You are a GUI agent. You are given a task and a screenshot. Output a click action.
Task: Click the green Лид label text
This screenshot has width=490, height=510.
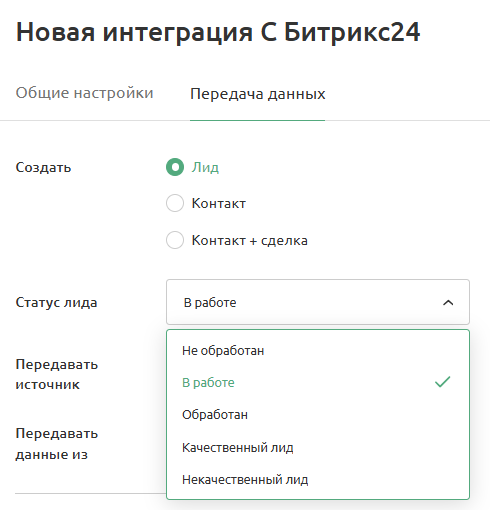coord(205,167)
